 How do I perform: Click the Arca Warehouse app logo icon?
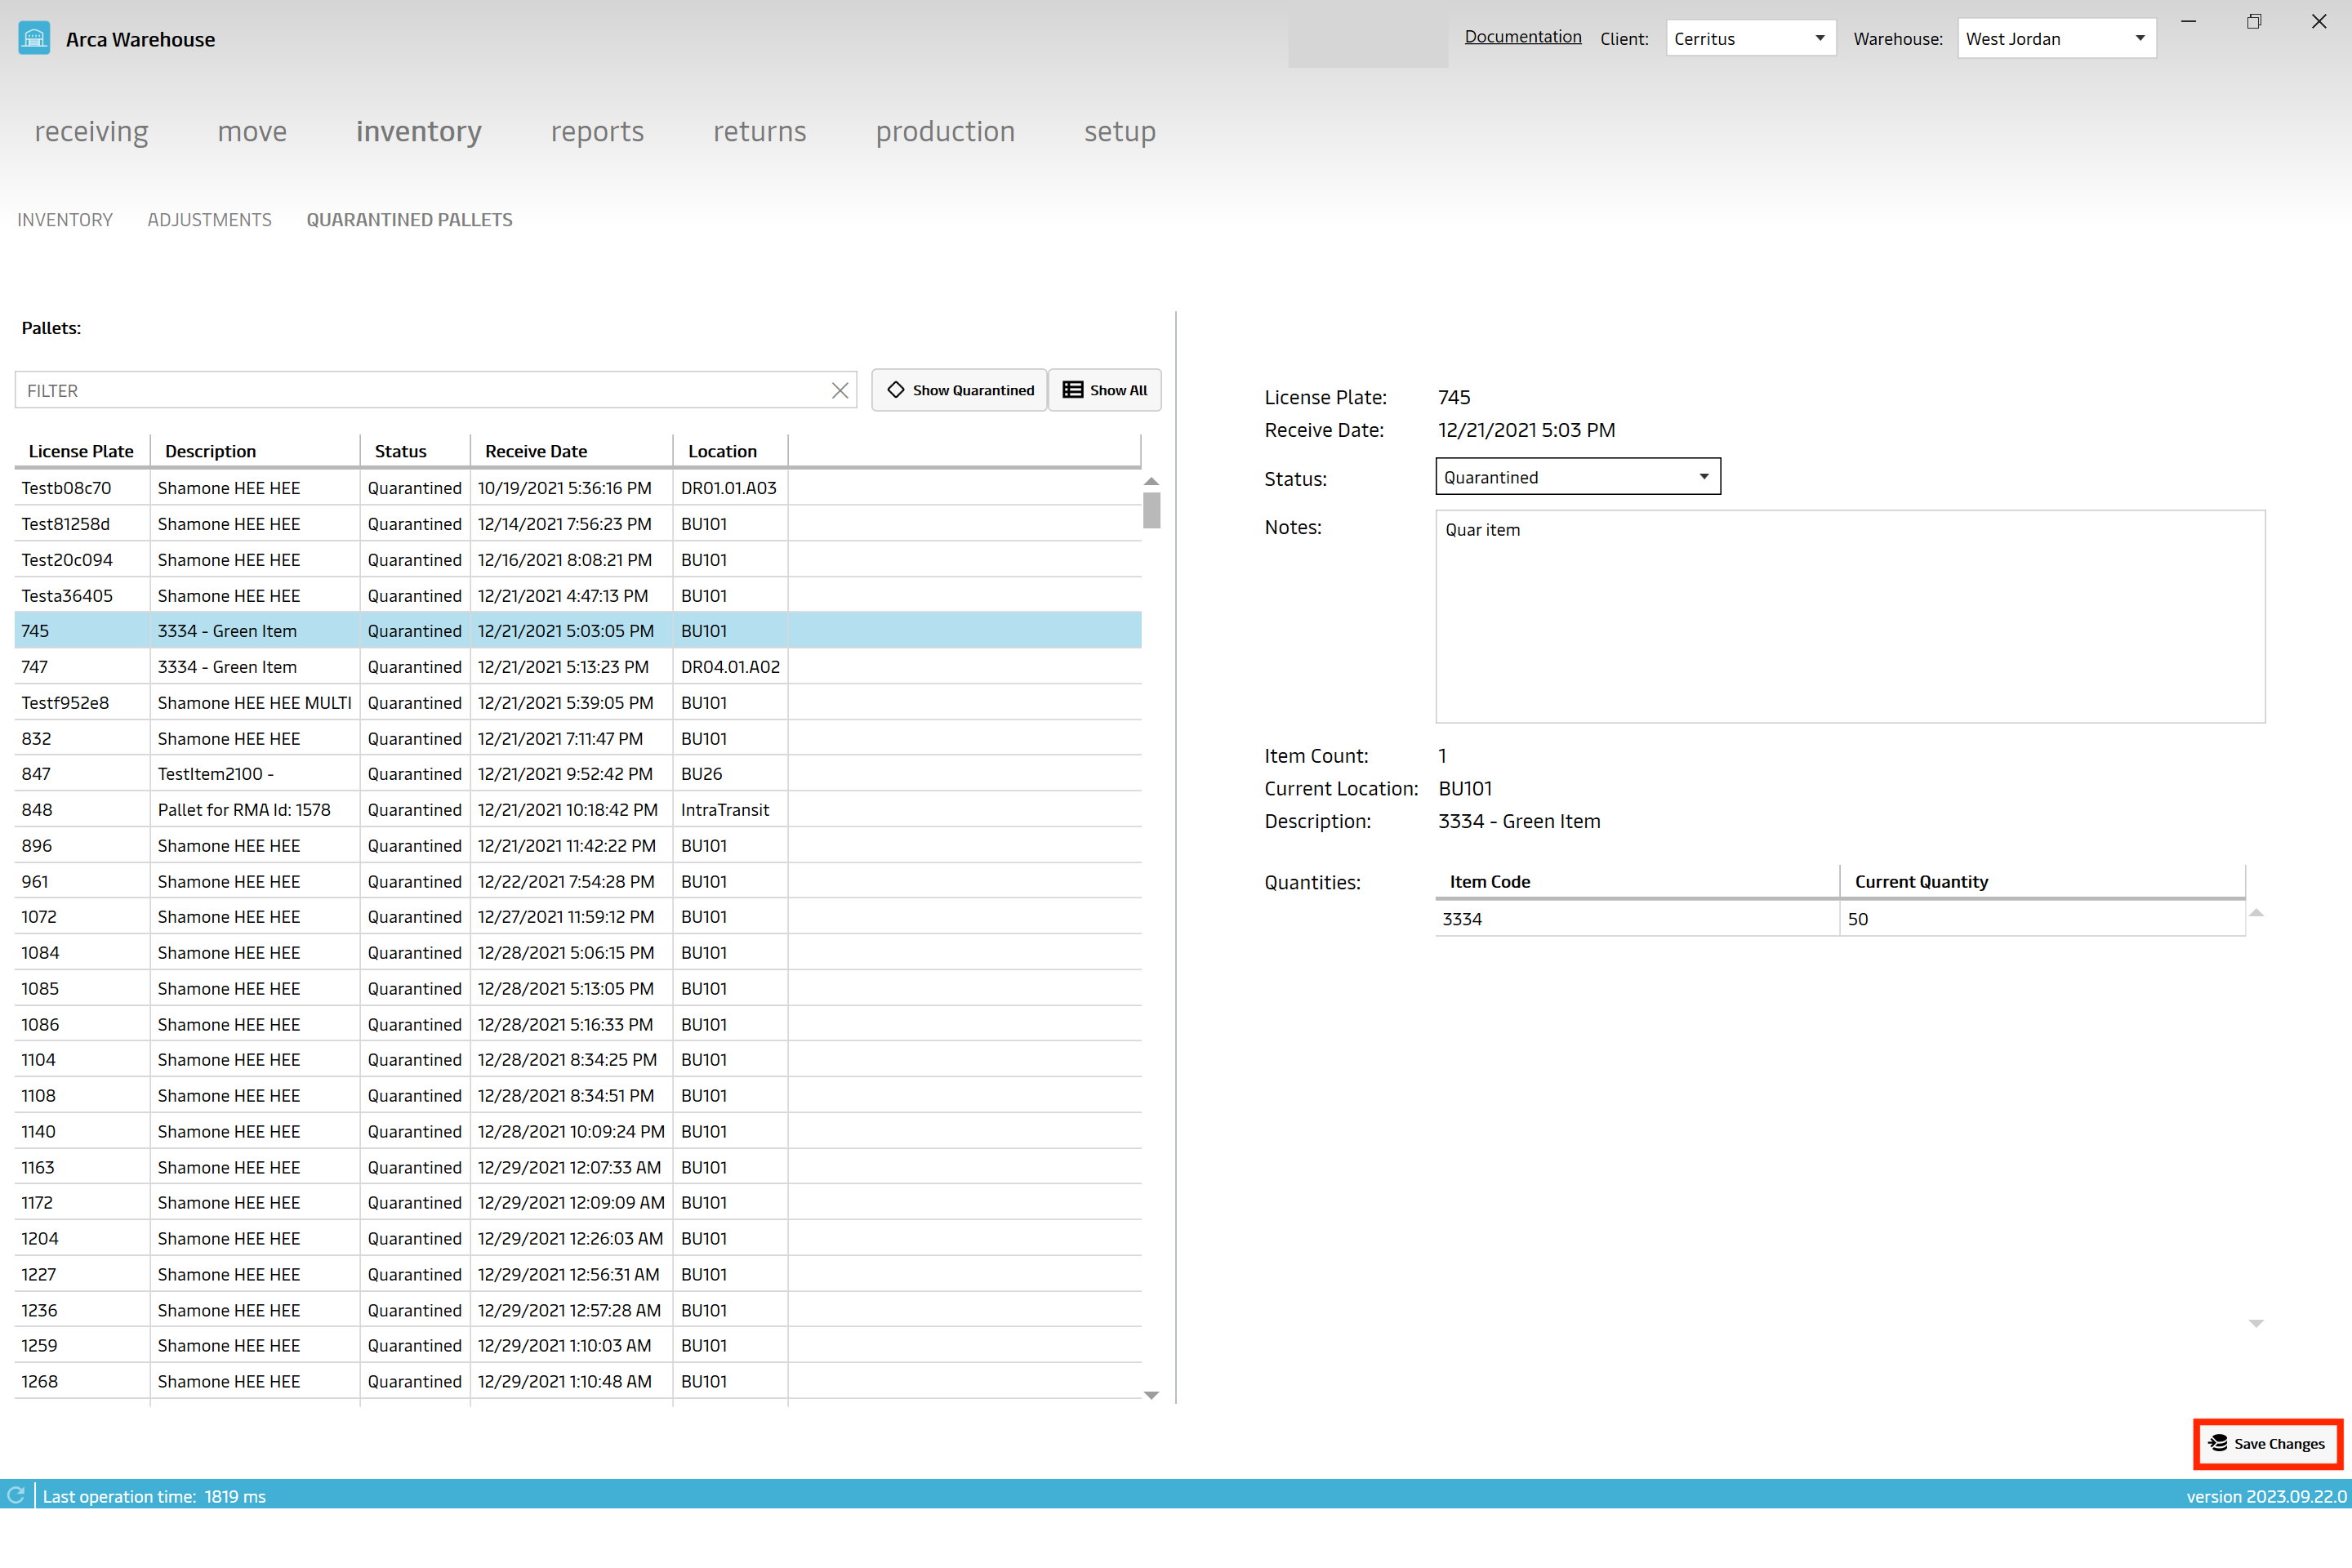pyautogui.click(x=34, y=39)
